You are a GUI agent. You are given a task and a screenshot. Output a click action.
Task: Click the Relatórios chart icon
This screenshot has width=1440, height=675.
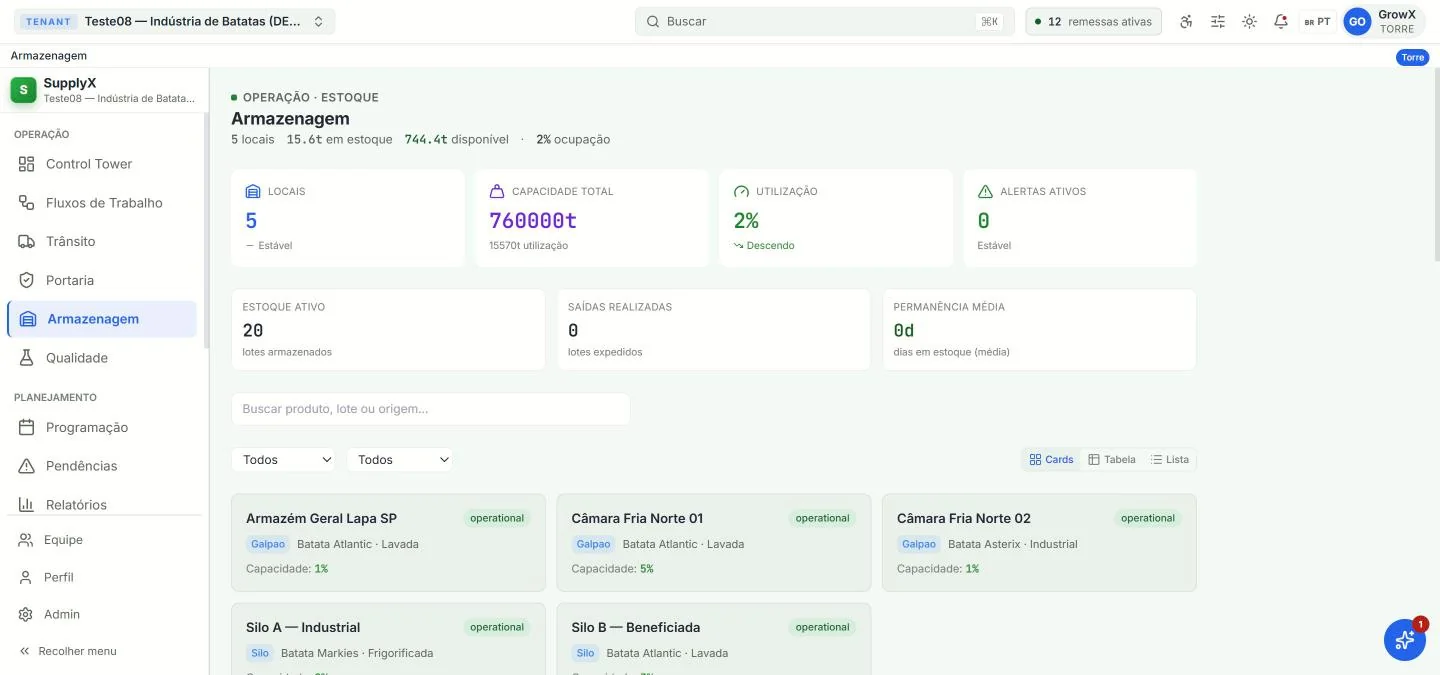pos(27,505)
